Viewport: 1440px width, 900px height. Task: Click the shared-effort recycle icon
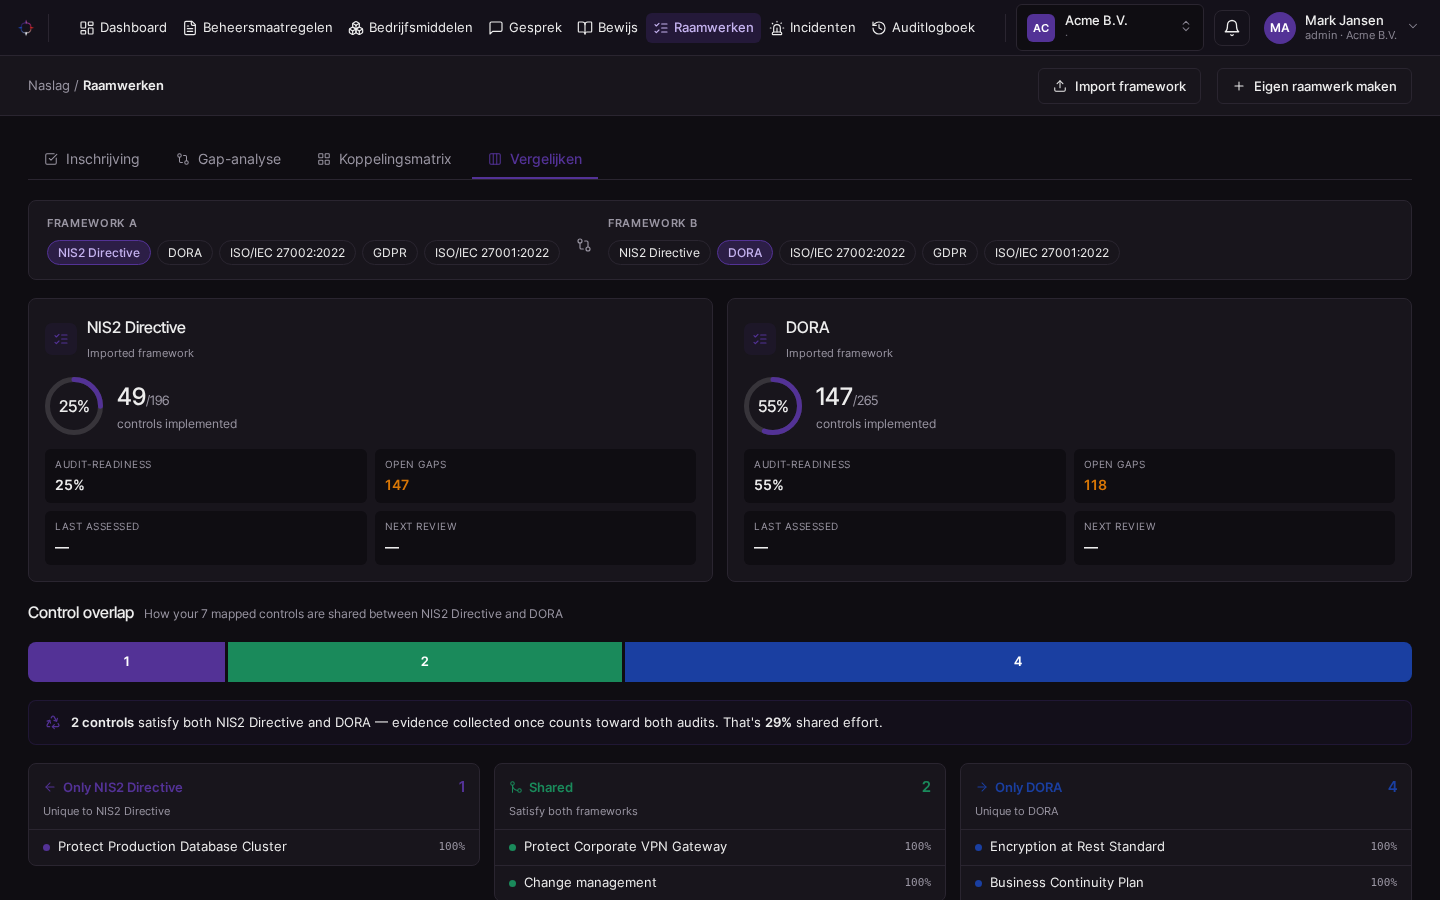coord(53,722)
